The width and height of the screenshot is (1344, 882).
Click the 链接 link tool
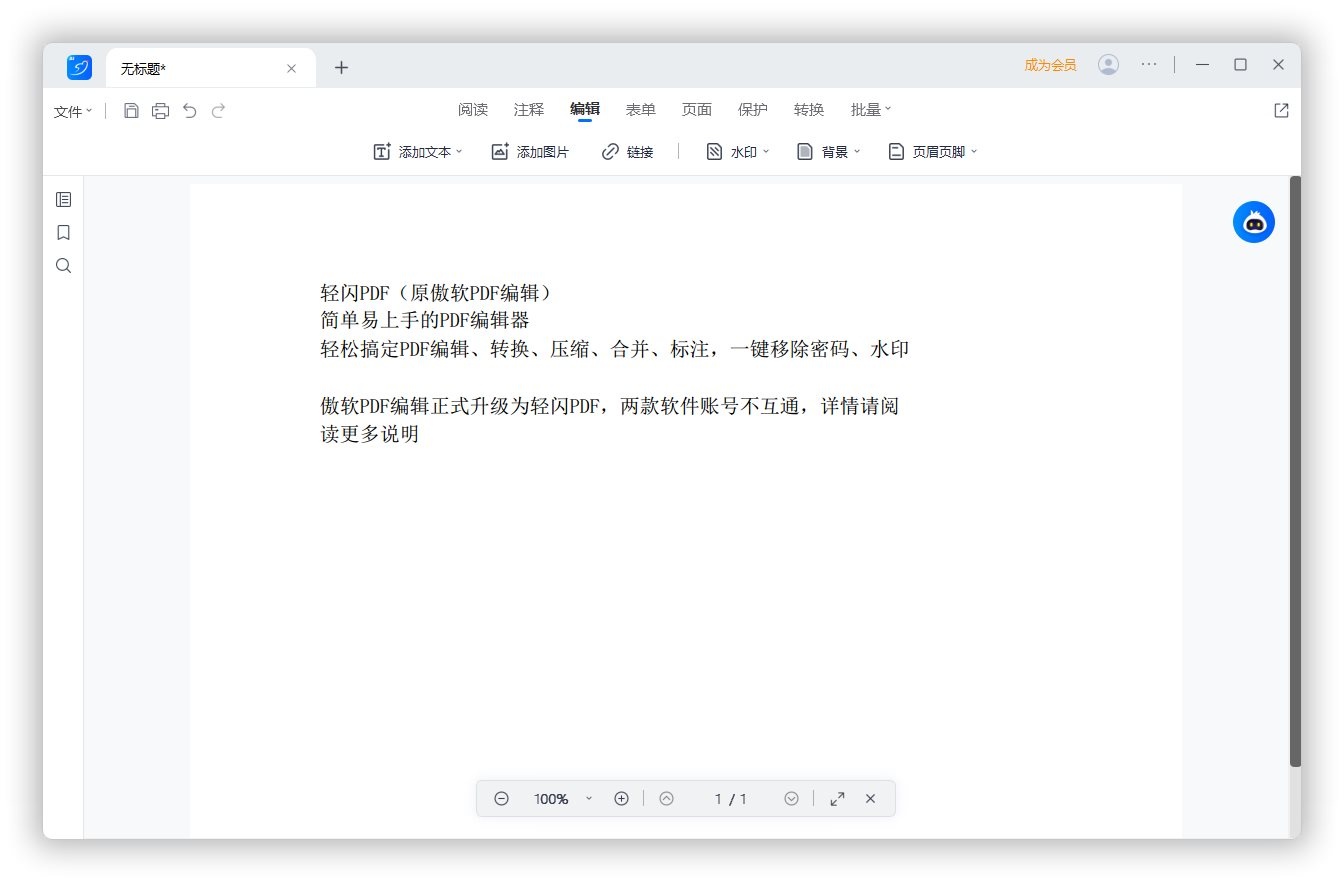pyautogui.click(x=627, y=152)
